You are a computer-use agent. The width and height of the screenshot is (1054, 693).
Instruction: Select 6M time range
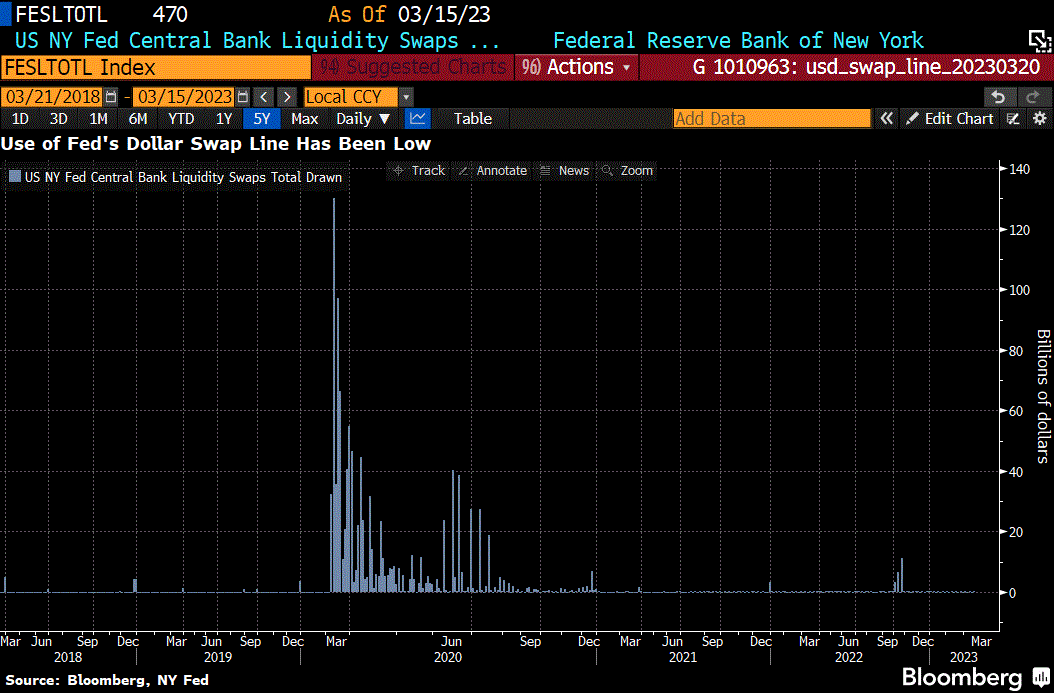tap(138, 118)
